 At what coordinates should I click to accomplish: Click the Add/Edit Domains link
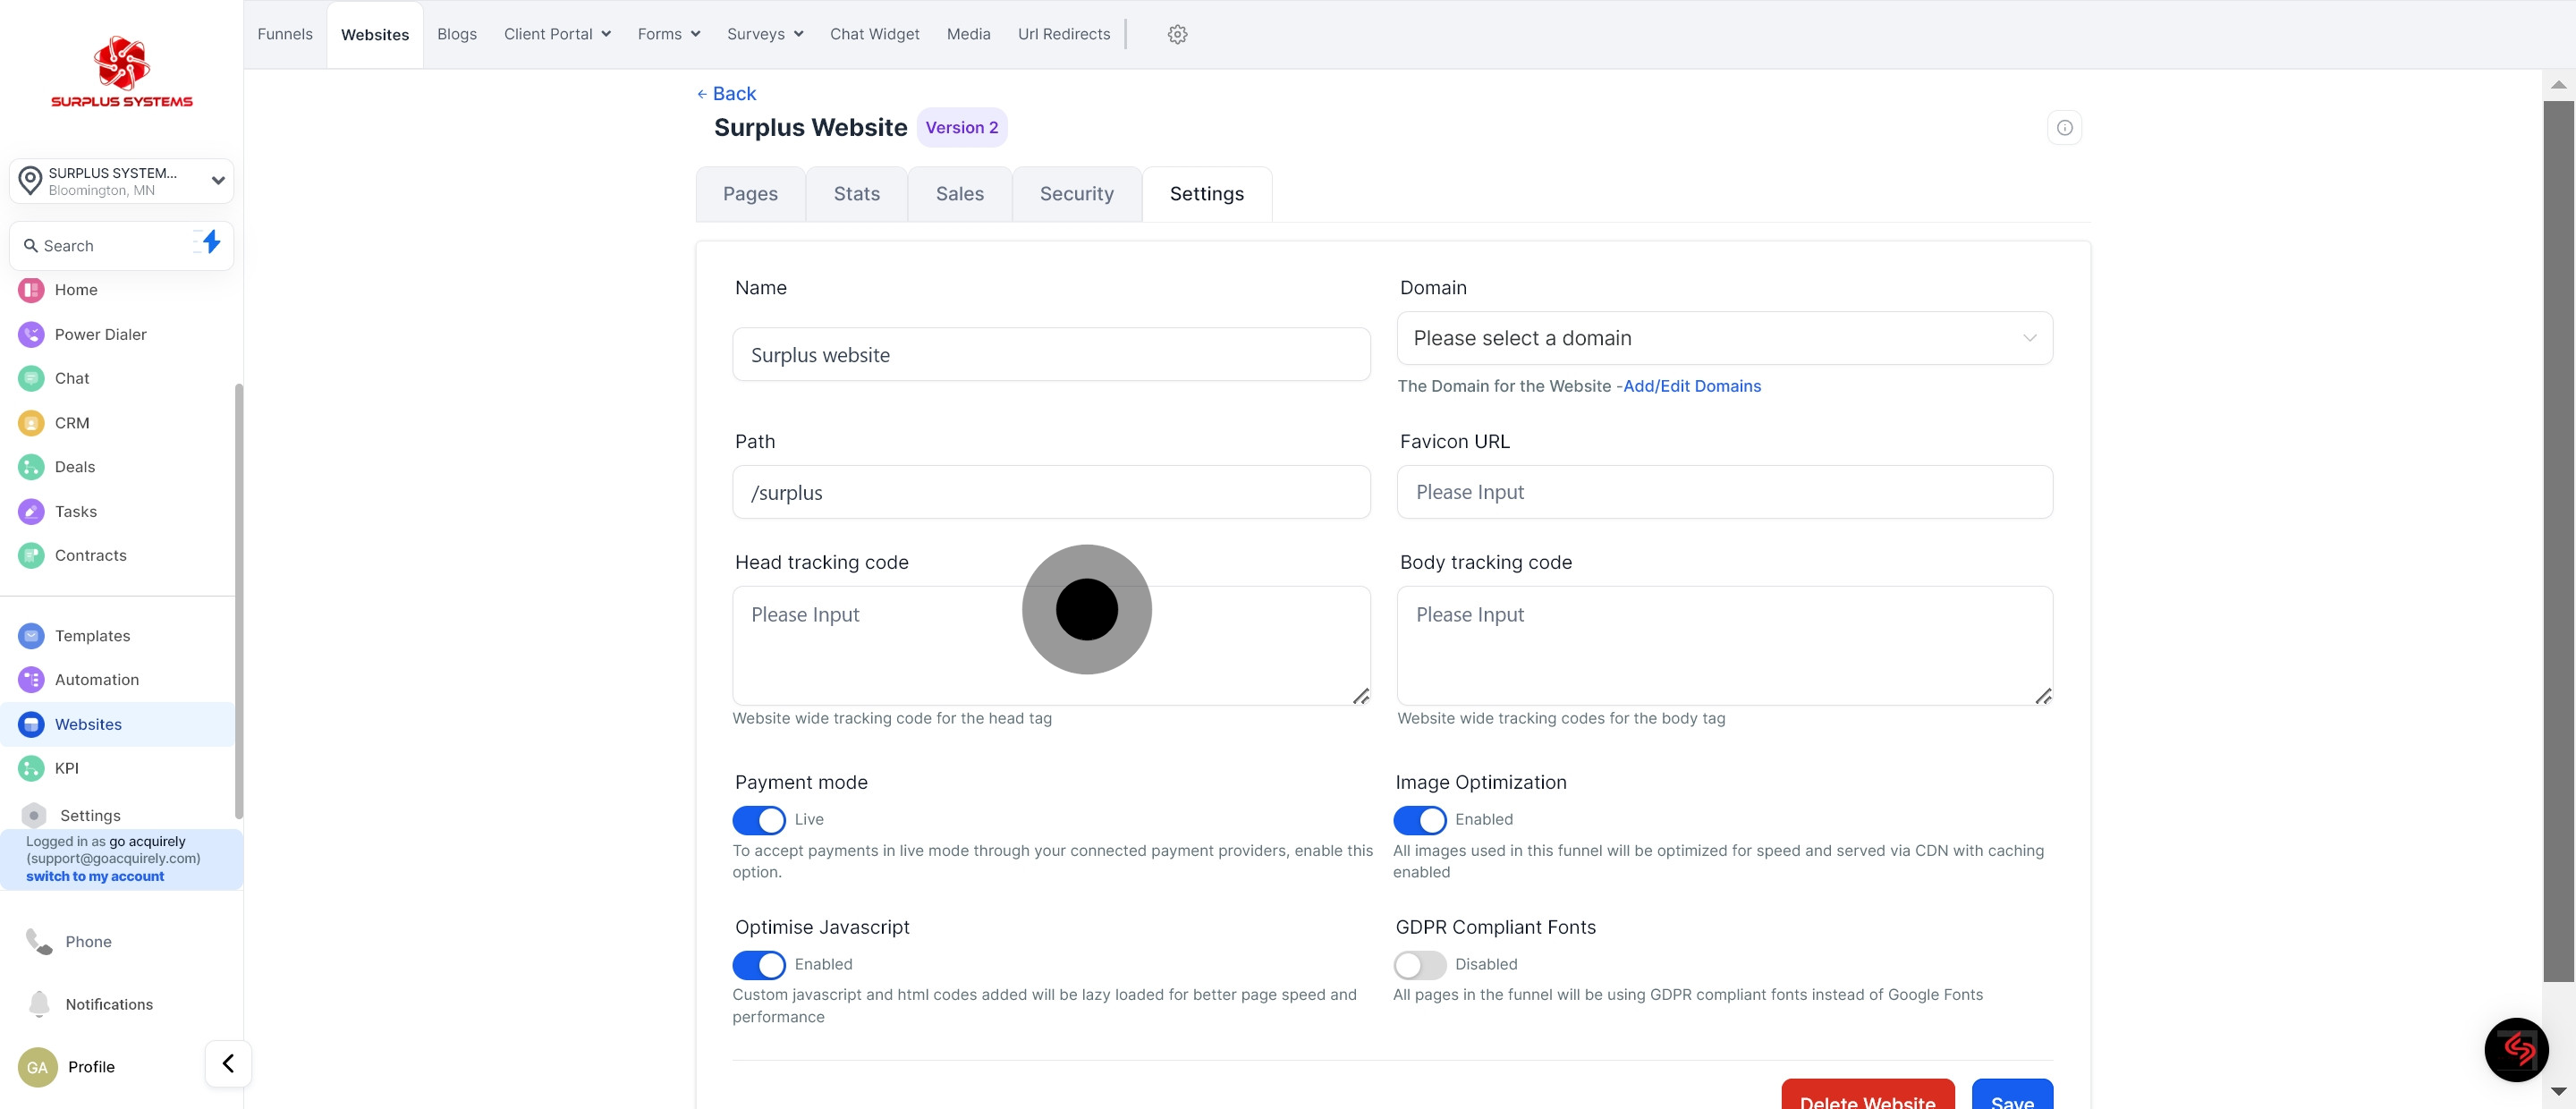[1691, 386]
